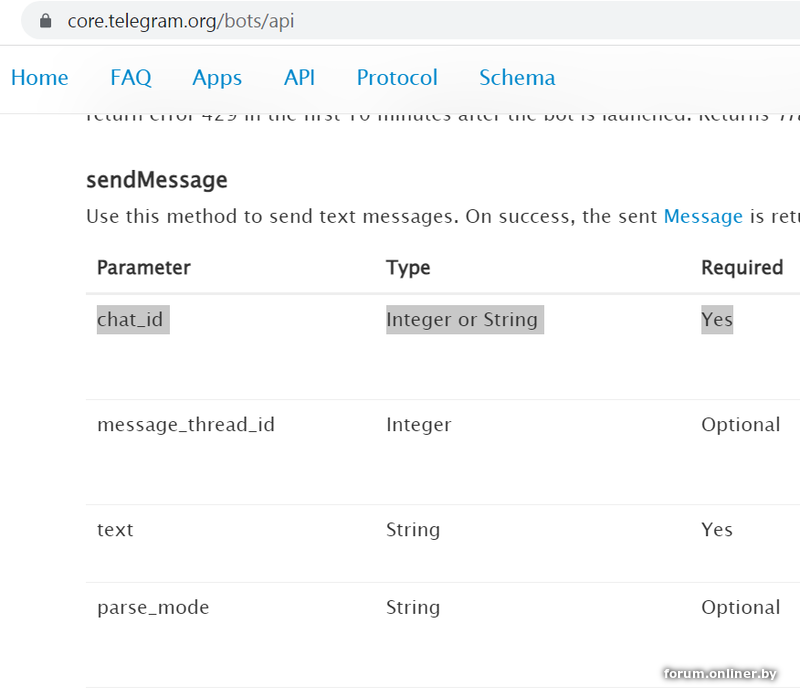Click Optional in the parse_mode row

pos(740,608)
